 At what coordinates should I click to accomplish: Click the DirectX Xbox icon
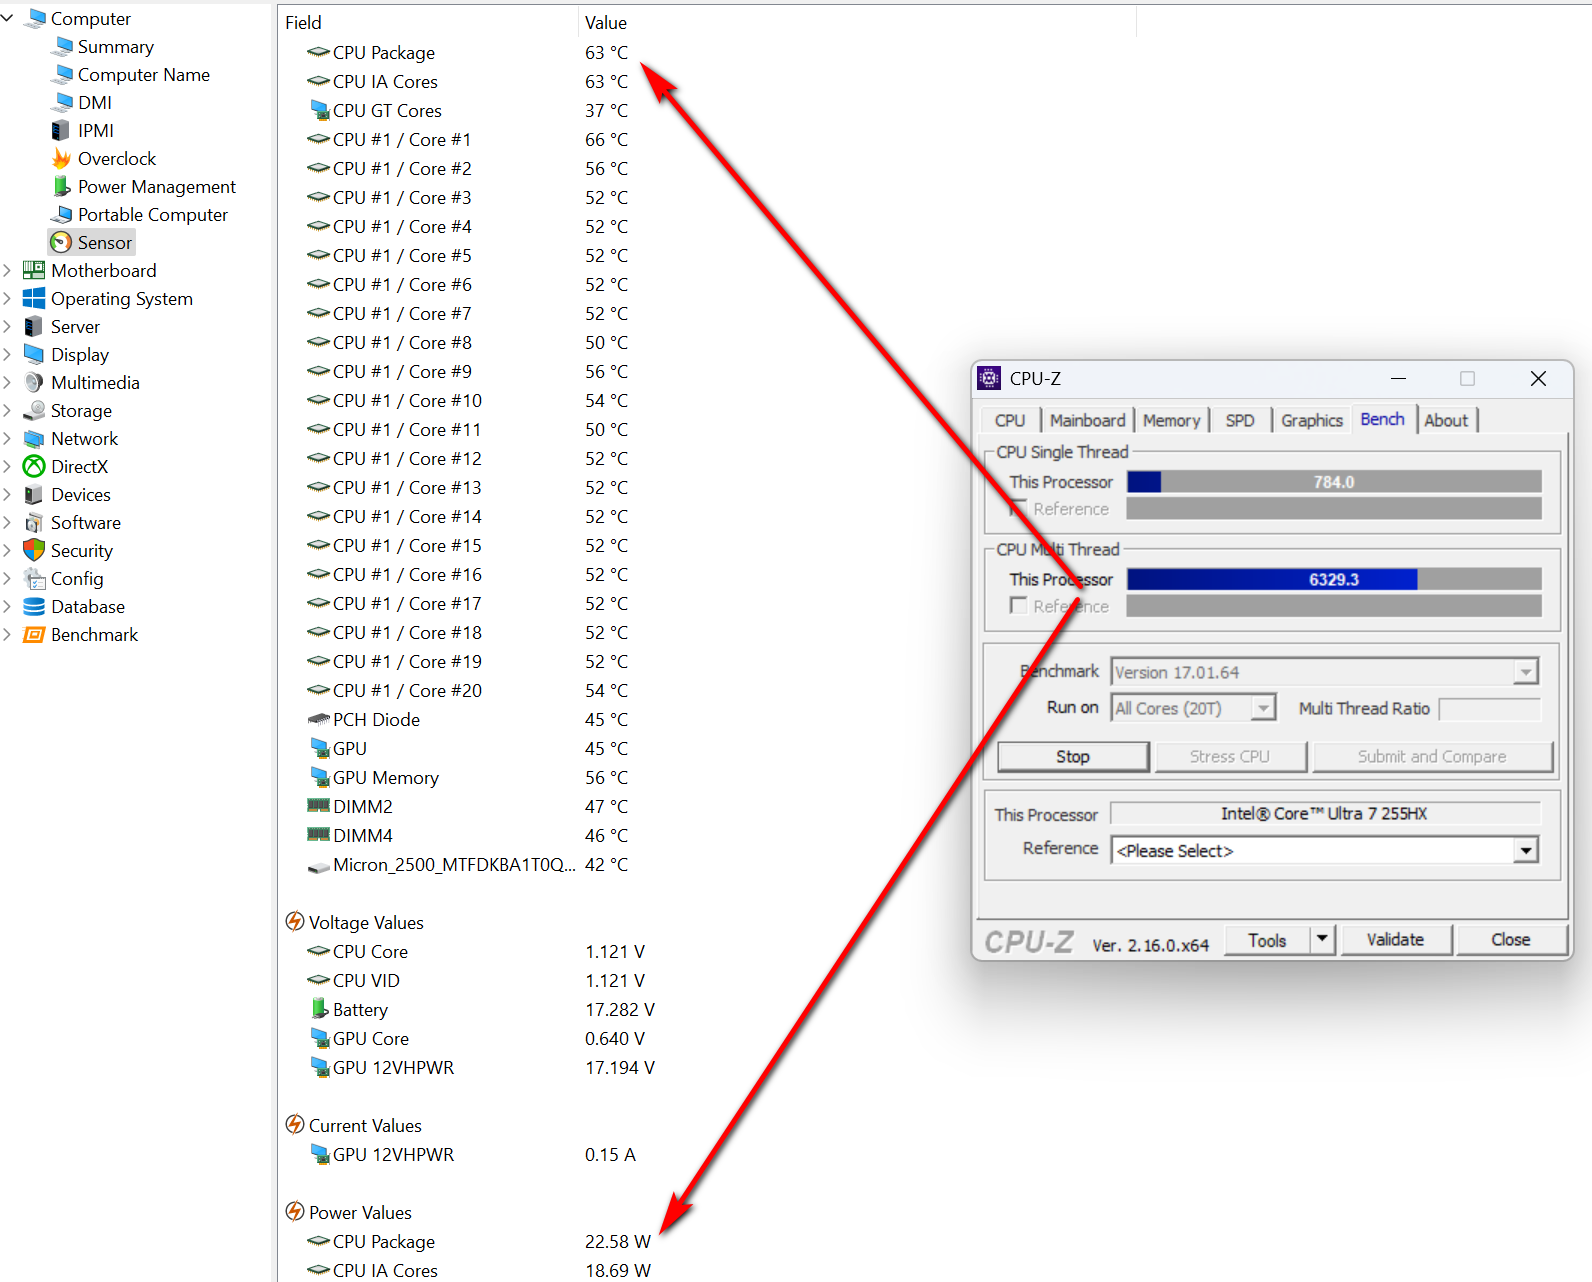[x=34, y=466]
